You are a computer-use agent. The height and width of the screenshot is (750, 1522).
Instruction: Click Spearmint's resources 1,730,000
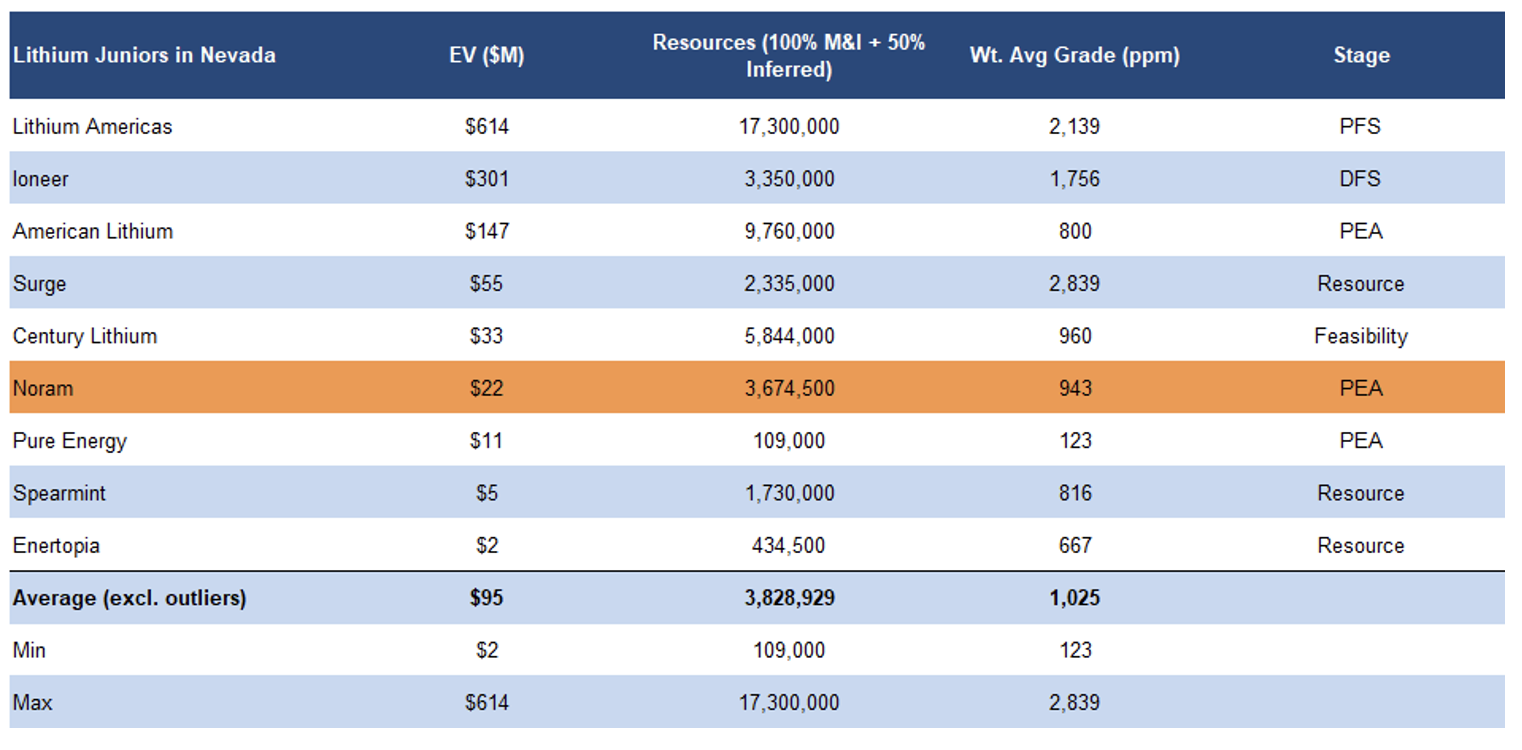click(789, 493)
